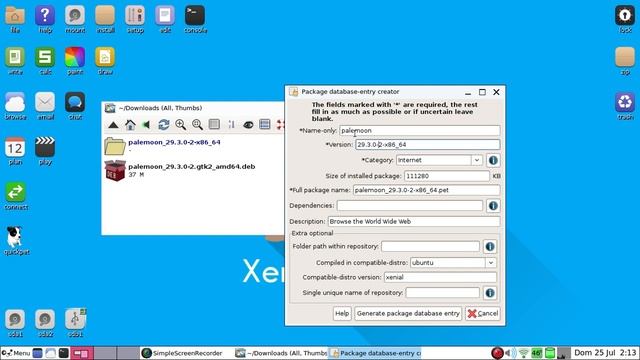Screen dimensions: 640x360
Task: Click the temperature 46° tray indicator
Action: (537, 353)
